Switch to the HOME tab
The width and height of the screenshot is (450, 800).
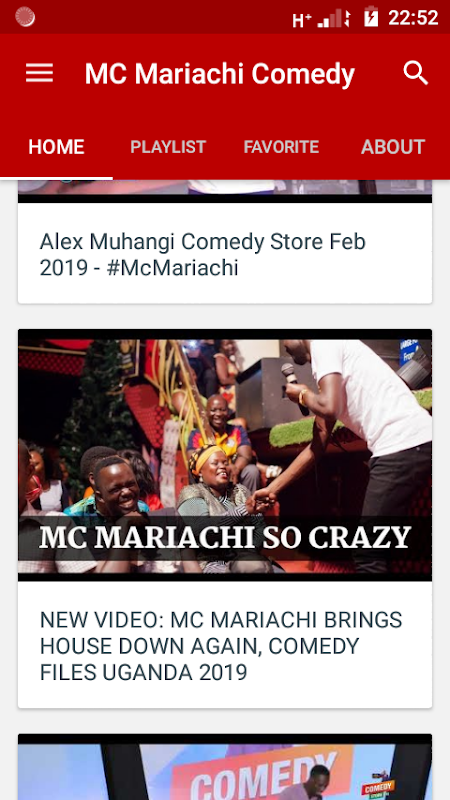(56, 147)
